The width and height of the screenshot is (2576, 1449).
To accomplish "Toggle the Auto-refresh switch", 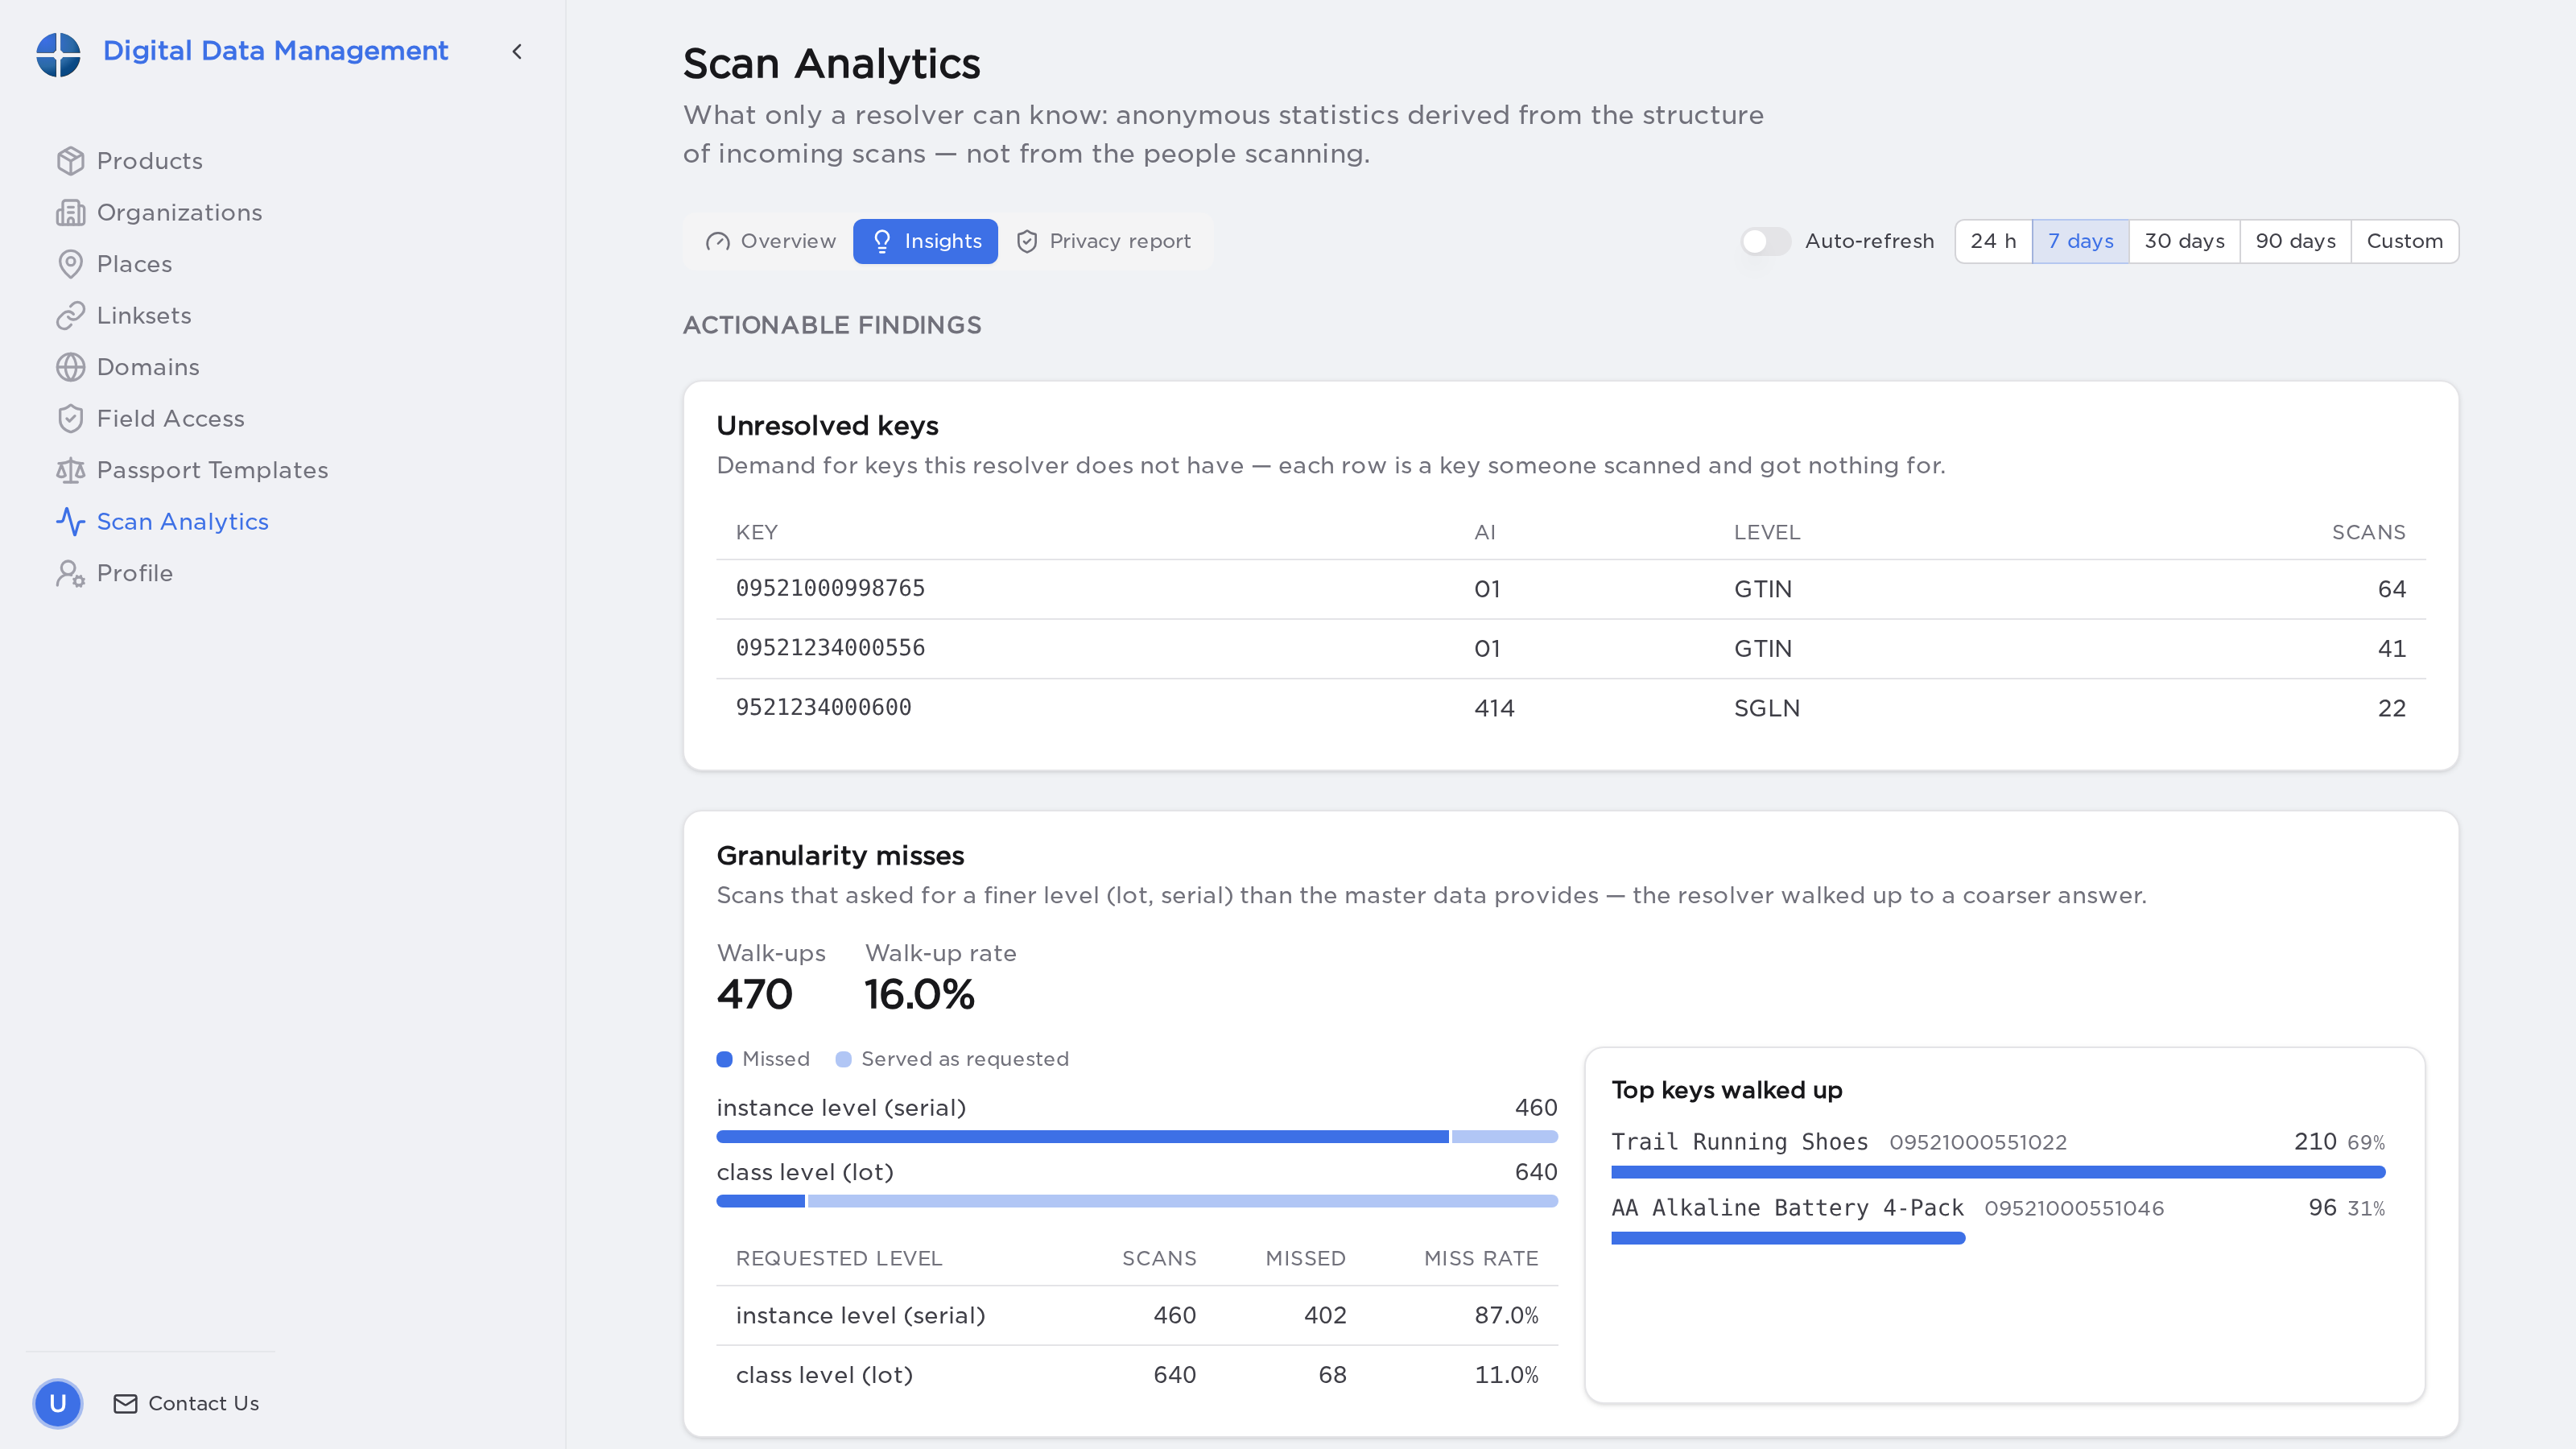I will coord(1765,241).
